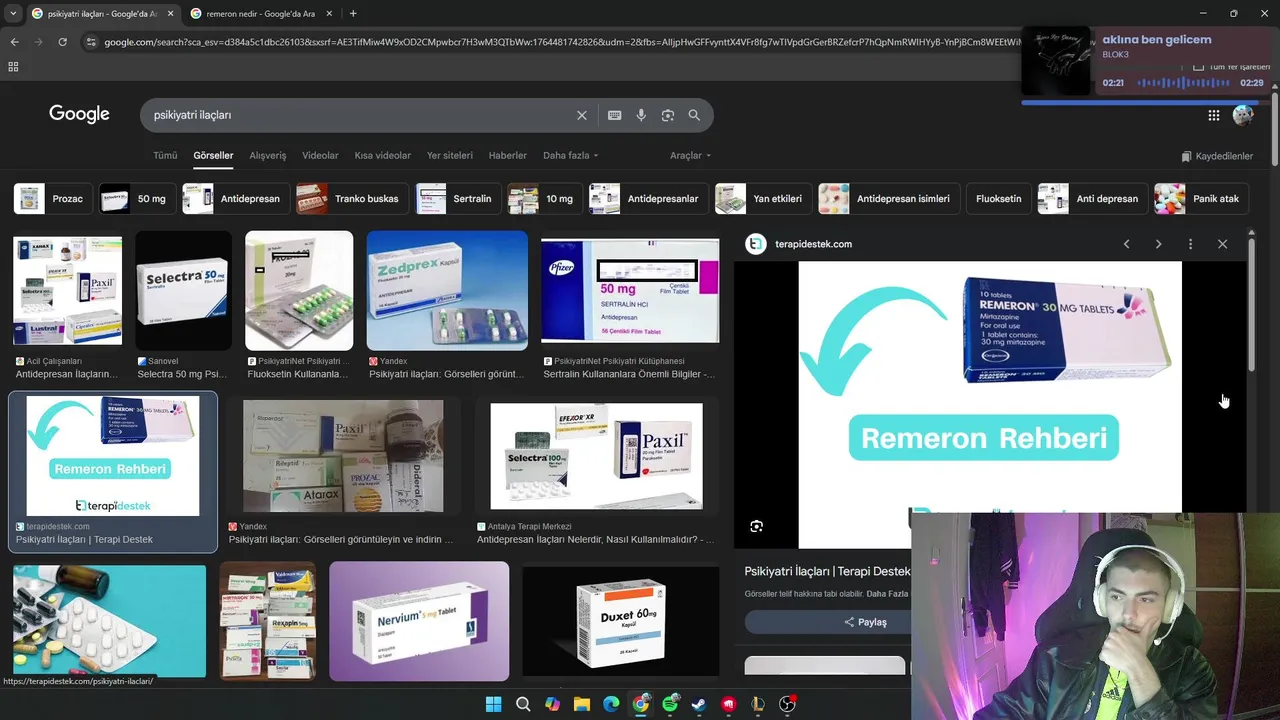Close the image preview panel
1280x720 pixels.
click(x=1222, y=244)
